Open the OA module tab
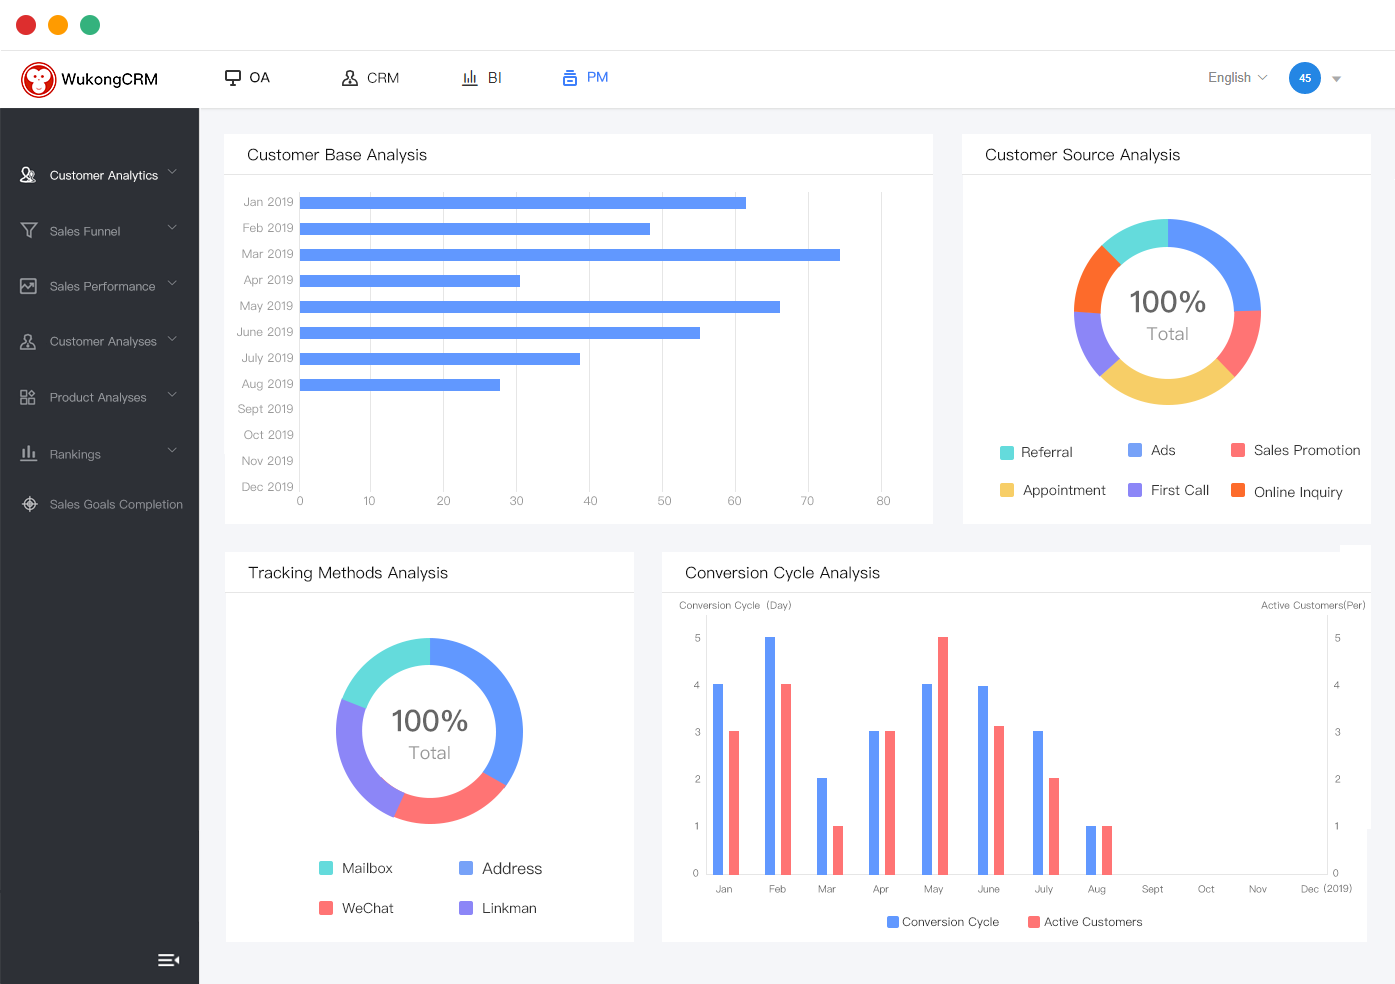The height and width of the screenshot is (984, 1395). (247, 78)
